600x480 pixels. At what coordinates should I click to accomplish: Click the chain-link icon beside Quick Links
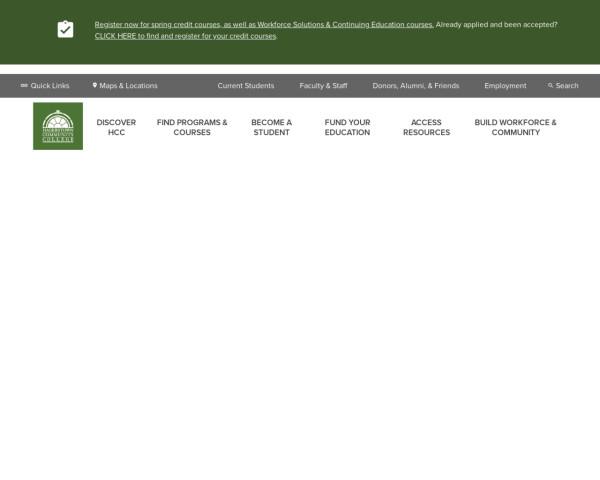point(24,85)
